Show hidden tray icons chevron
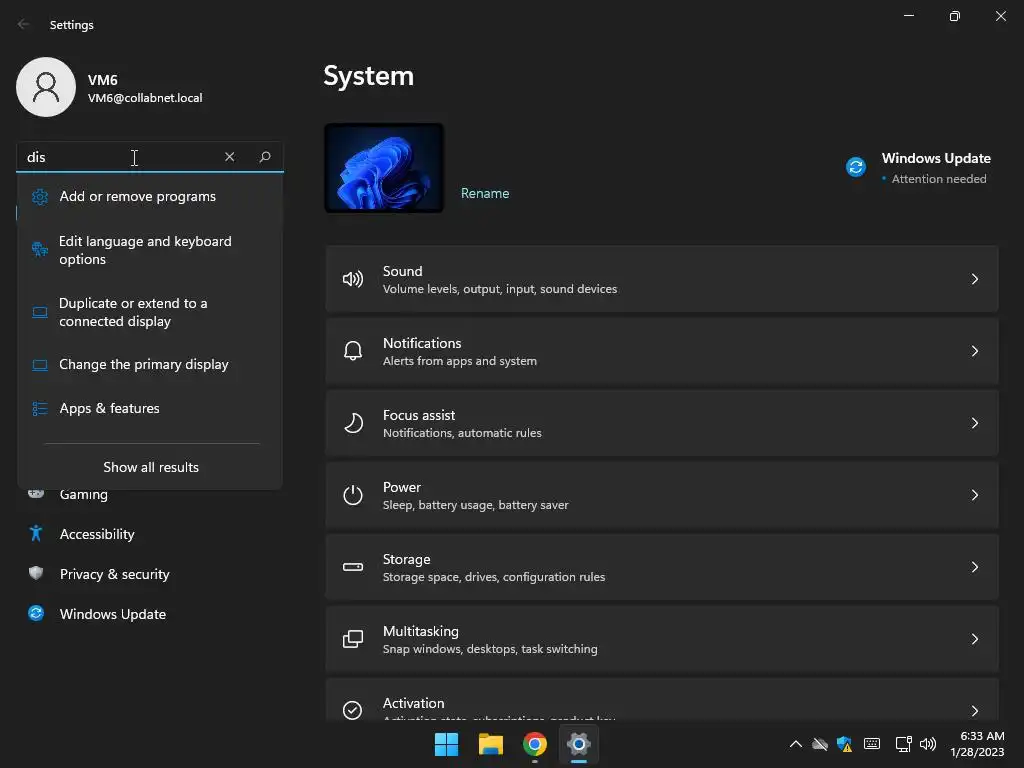Viewport: 1024px width, 768px height. click(x=795, y=744)
